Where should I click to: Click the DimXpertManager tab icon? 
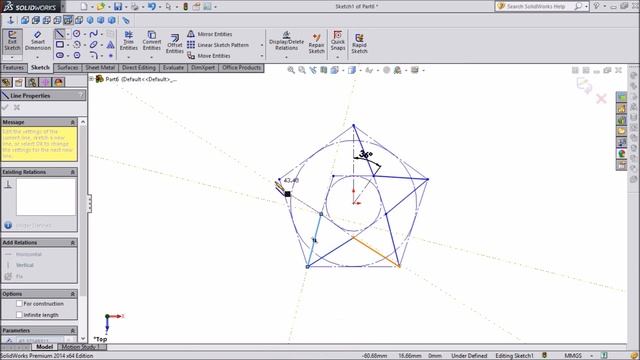(45, 82)
